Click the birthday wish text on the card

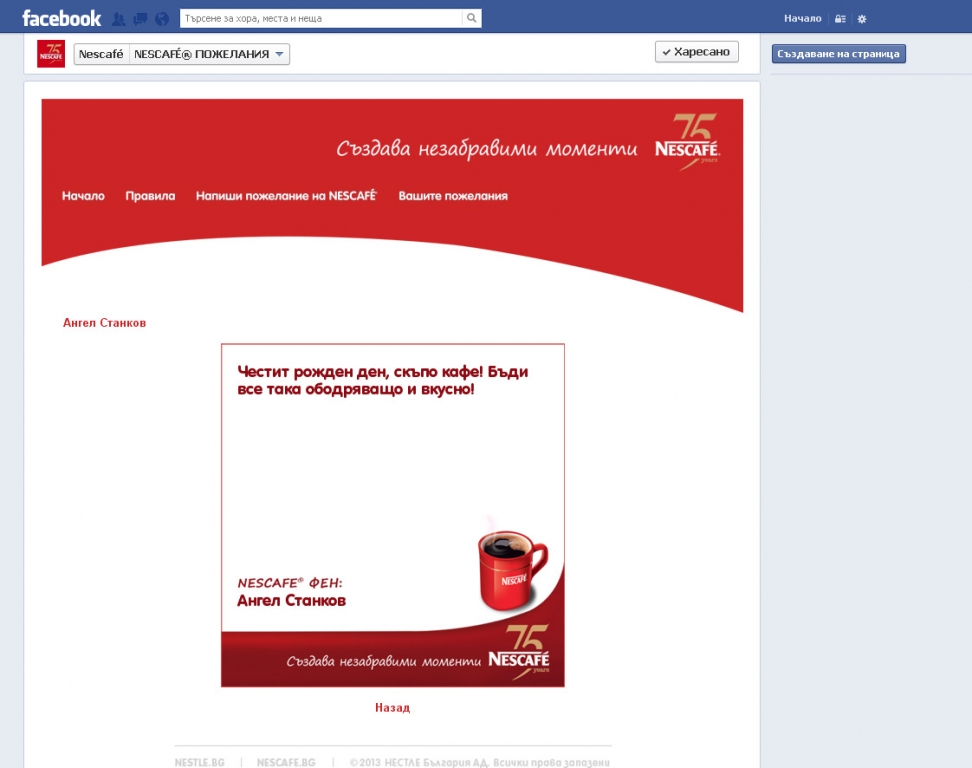[382, 381]
